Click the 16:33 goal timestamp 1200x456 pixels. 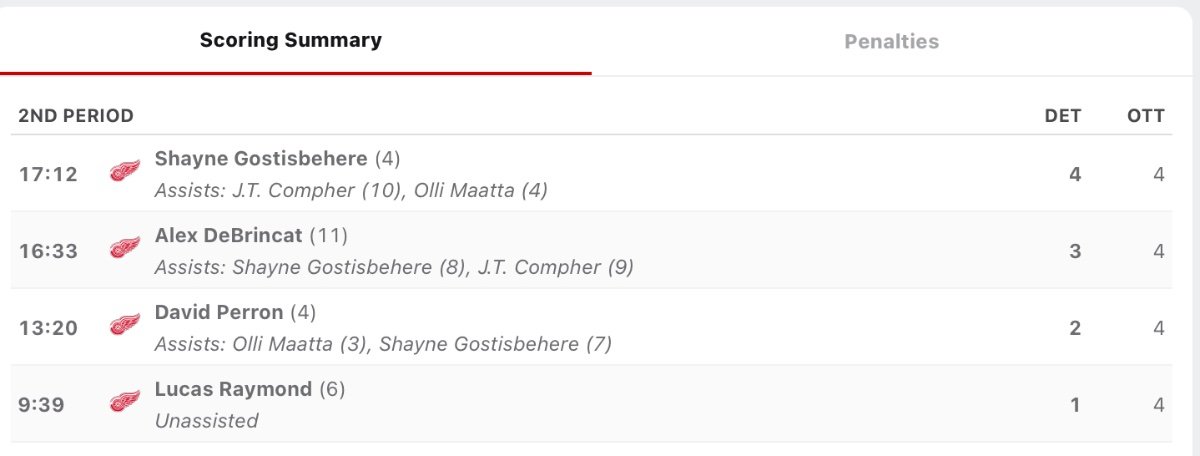pos(48,251)
